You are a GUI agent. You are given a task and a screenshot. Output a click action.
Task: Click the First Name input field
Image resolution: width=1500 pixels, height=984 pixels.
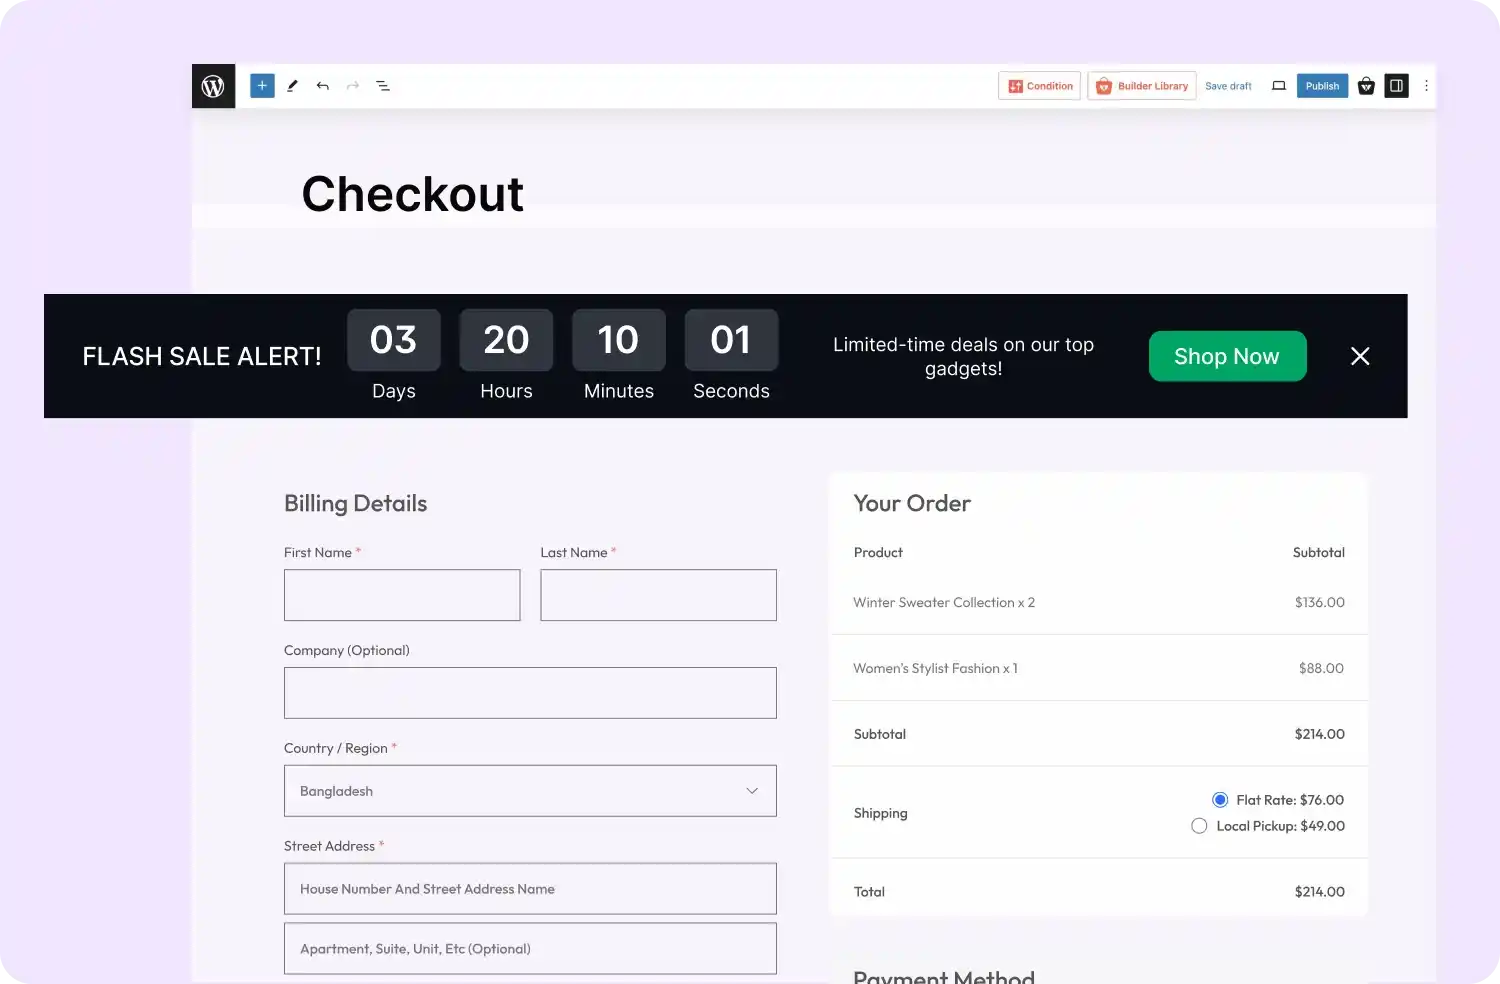[x=402, y=595]
